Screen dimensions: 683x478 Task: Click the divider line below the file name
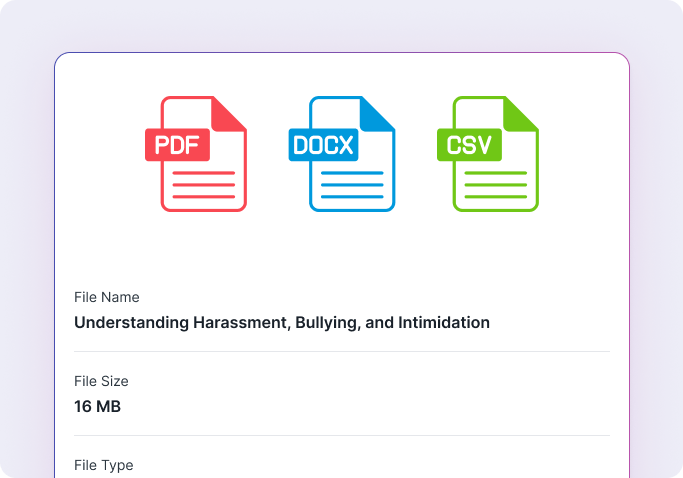pos(341,351)
